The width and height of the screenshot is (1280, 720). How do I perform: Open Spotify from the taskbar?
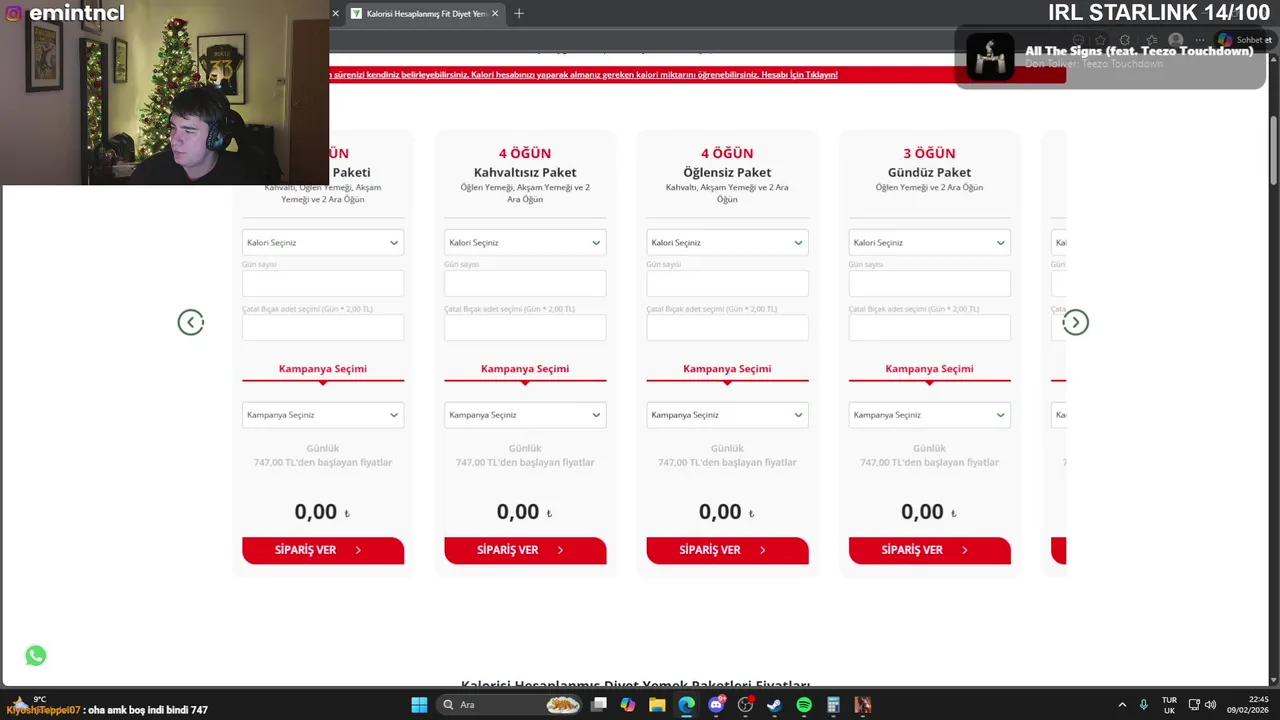click(804, 705)
